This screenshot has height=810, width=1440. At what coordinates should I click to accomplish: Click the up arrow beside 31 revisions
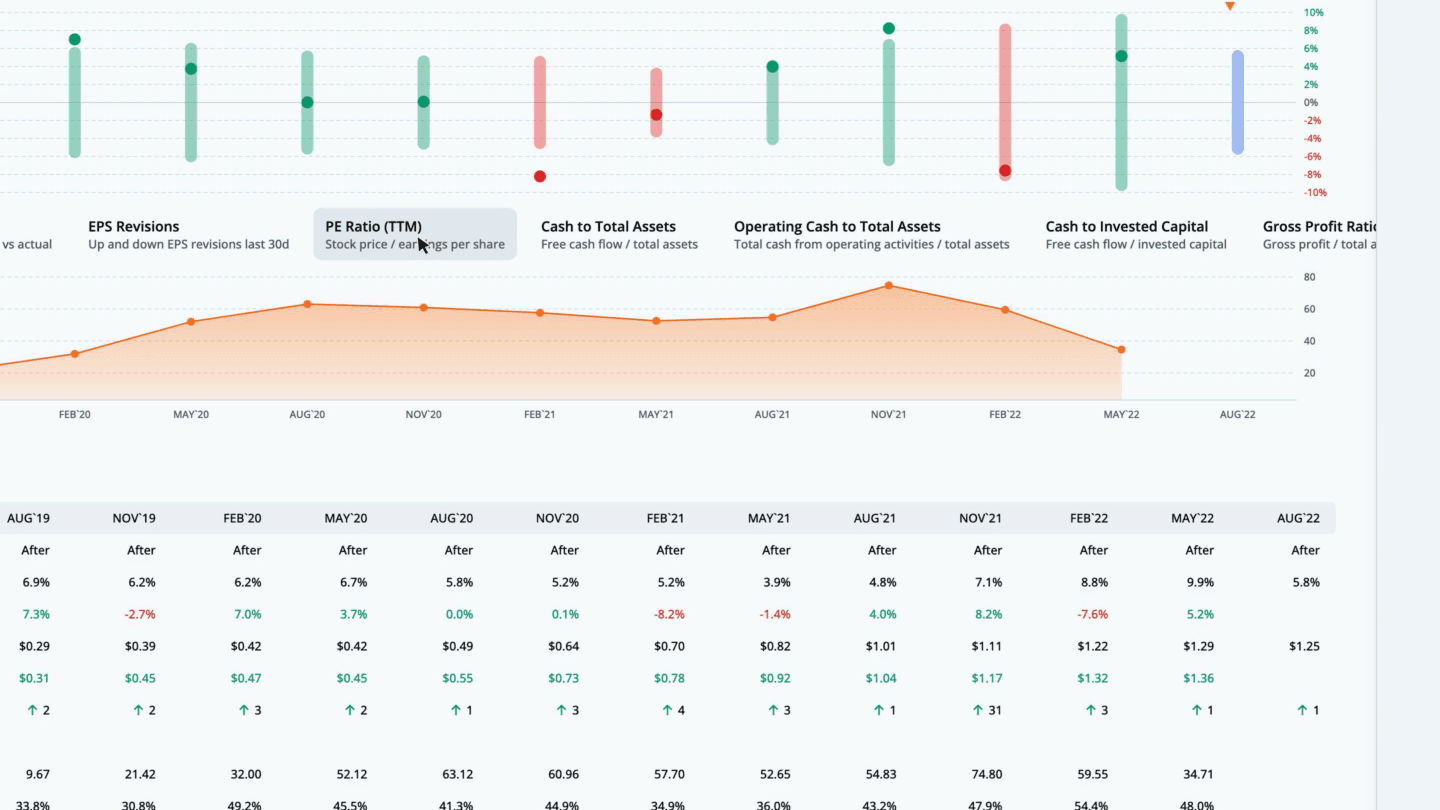(980, 710)
